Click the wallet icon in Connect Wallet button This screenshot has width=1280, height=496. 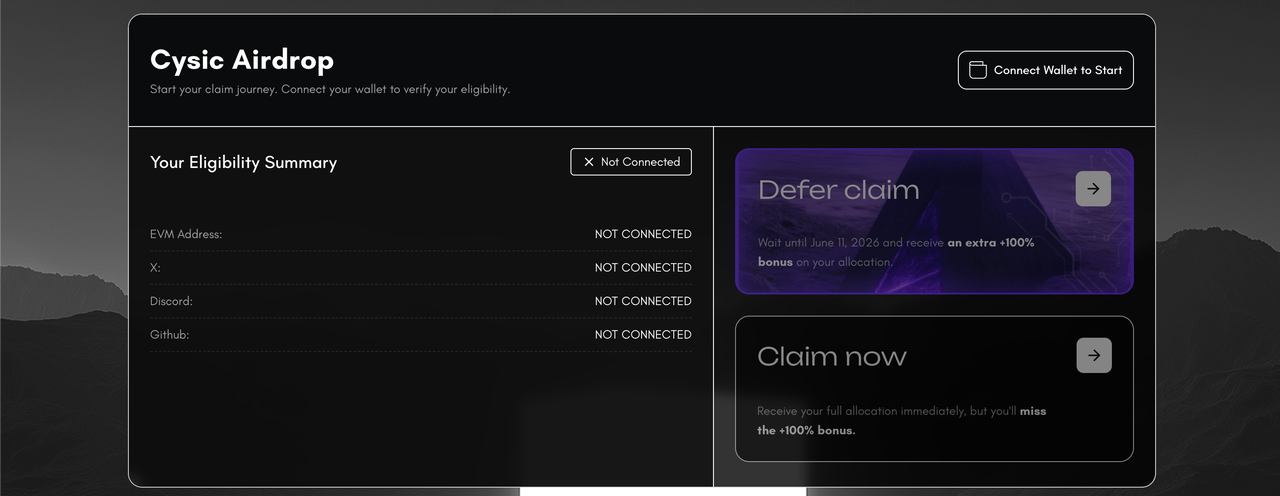click(977, 70)
